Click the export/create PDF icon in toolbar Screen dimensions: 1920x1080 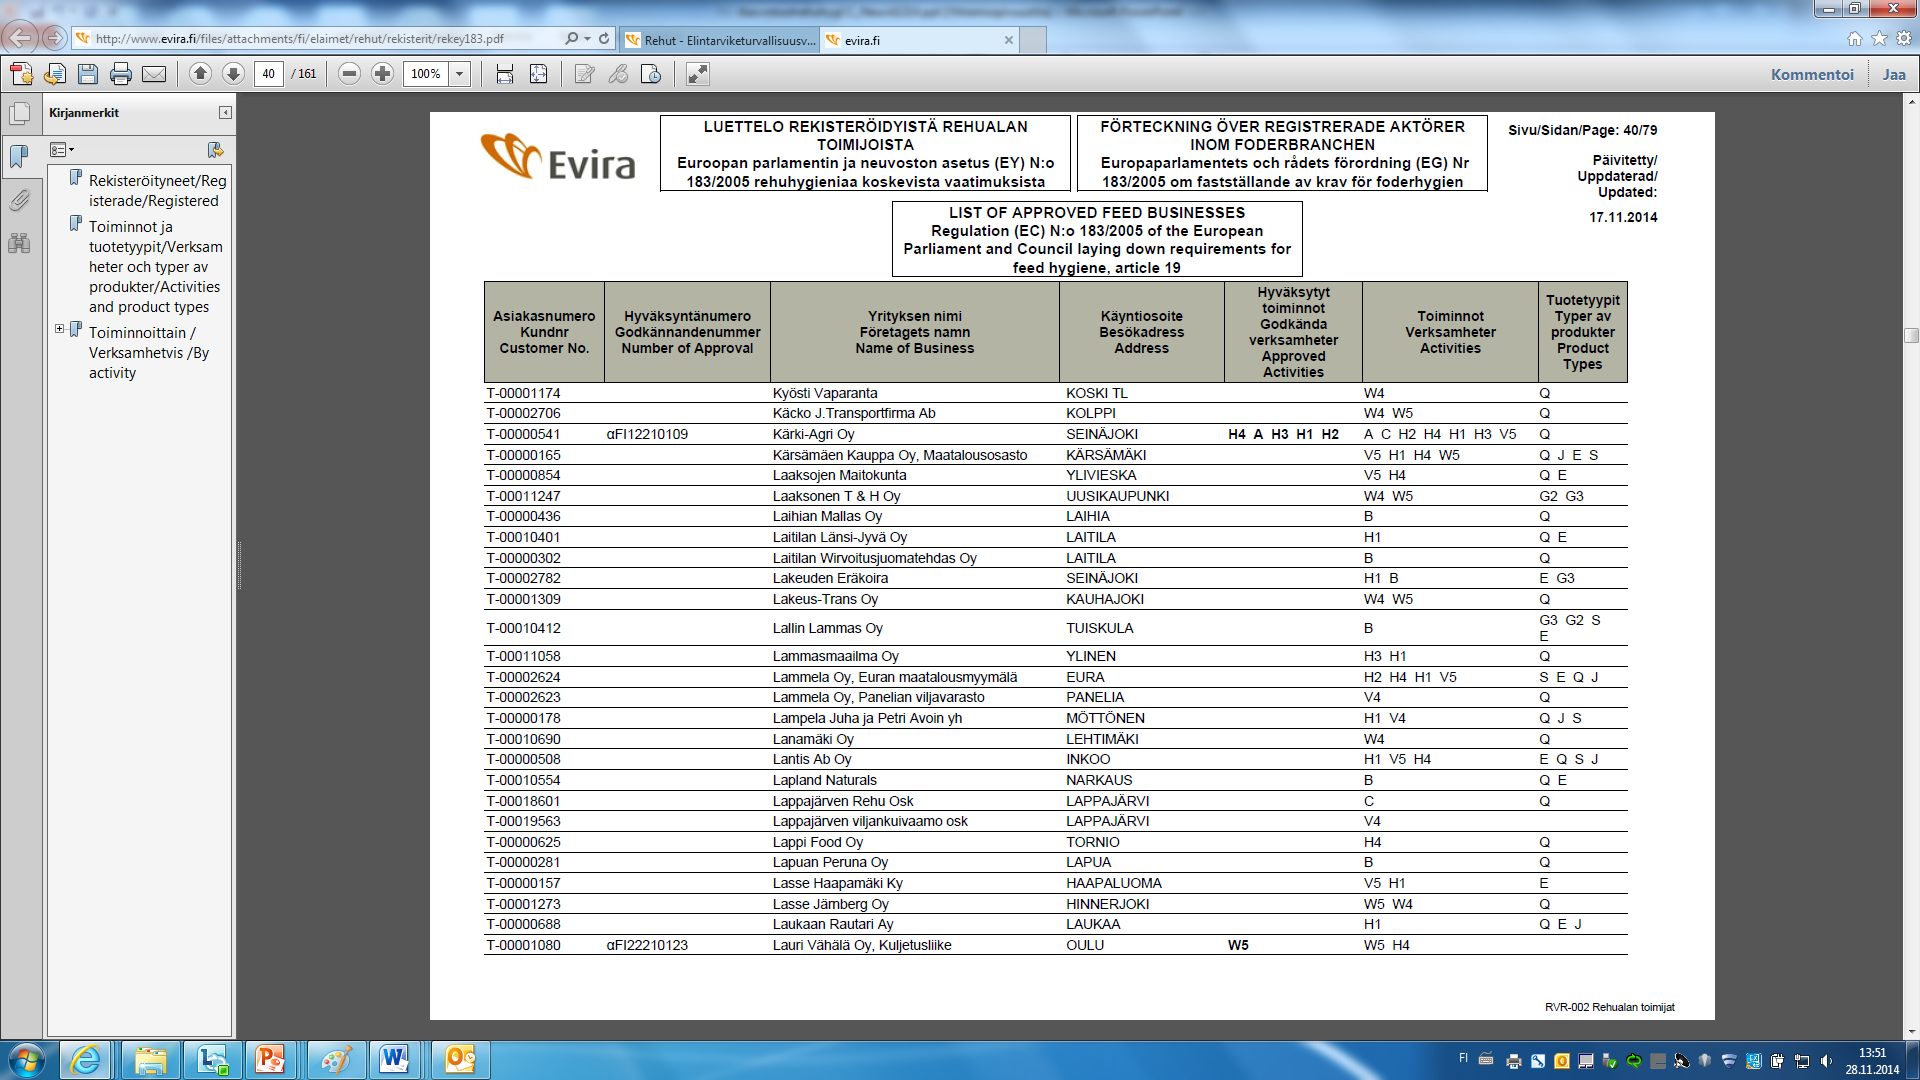click(x=22, y=74)
